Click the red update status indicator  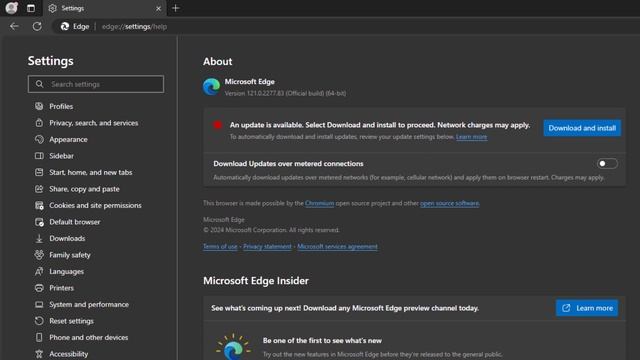(217, 125)
